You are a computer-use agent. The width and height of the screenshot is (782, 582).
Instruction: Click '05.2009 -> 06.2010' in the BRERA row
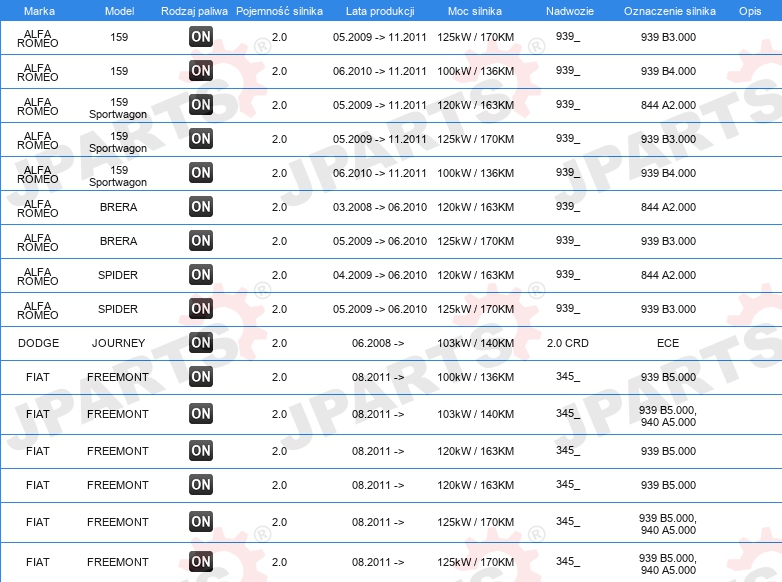[380, 241]
